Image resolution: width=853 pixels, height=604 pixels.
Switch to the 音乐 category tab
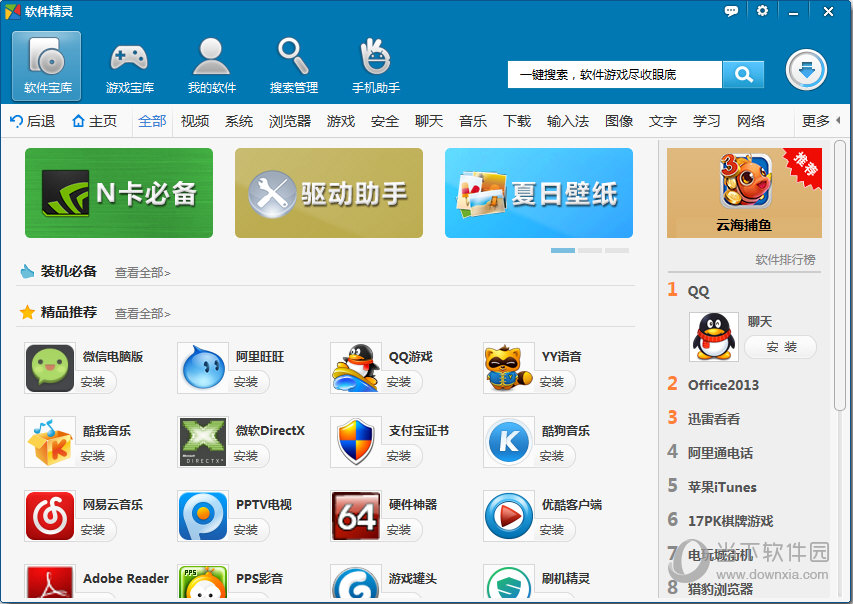click(x=473, y=121)
